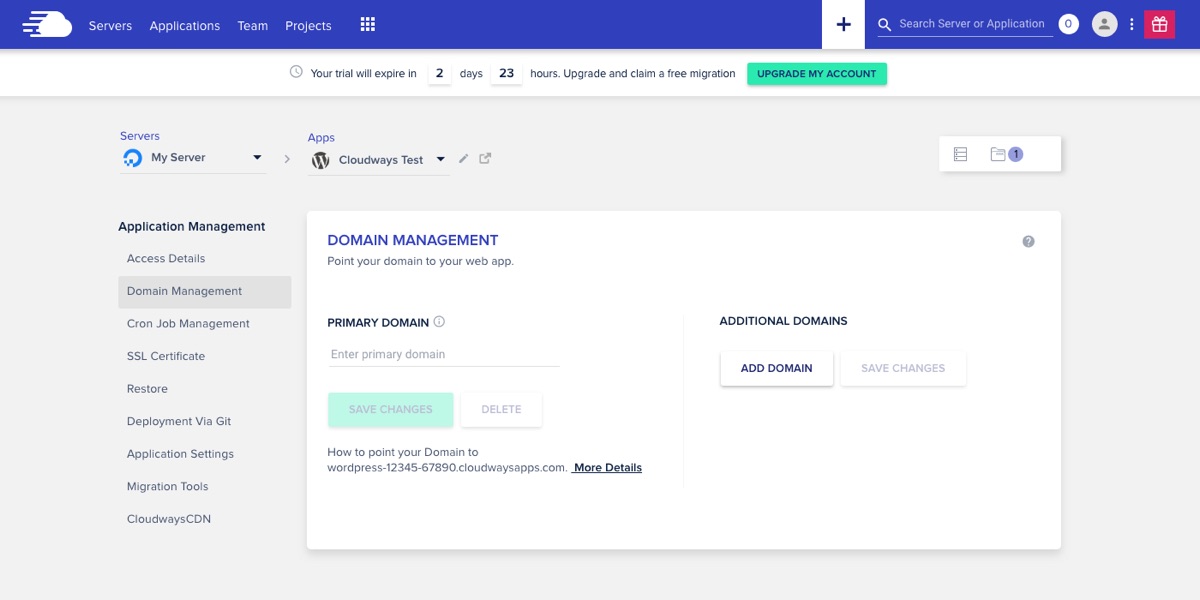
Task: Click the trial clock icon
Action: click(x=296, y=72)
